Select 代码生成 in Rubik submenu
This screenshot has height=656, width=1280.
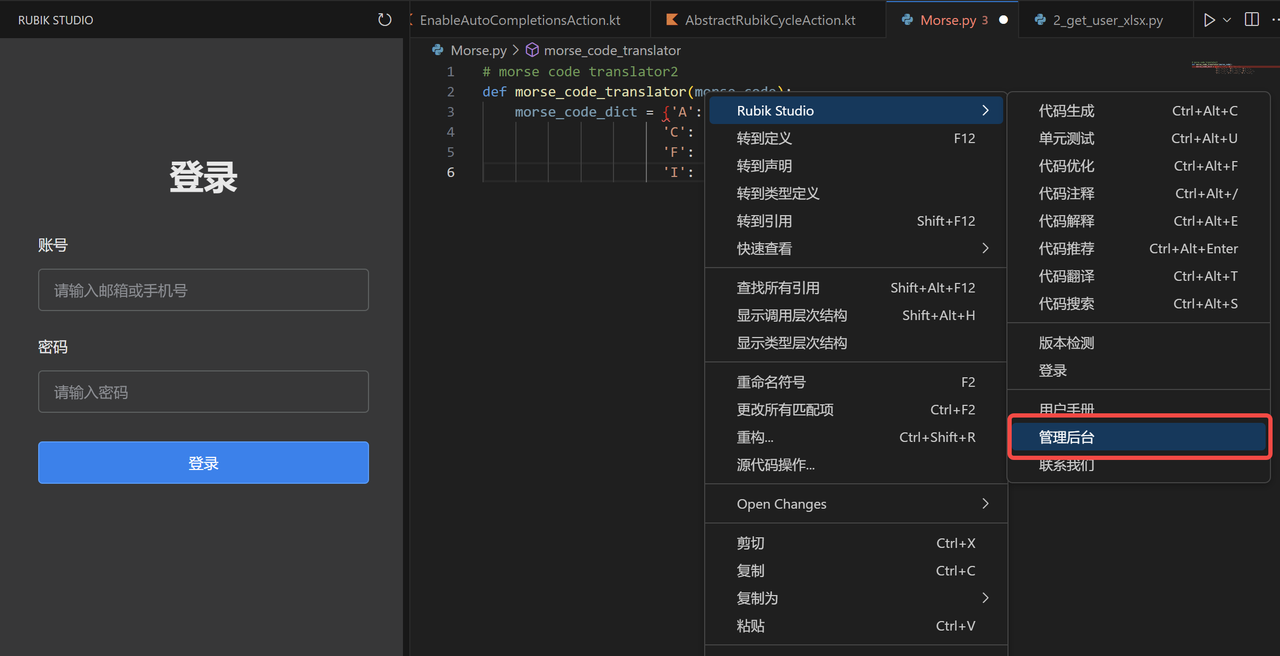click(x=1138, y=111)
